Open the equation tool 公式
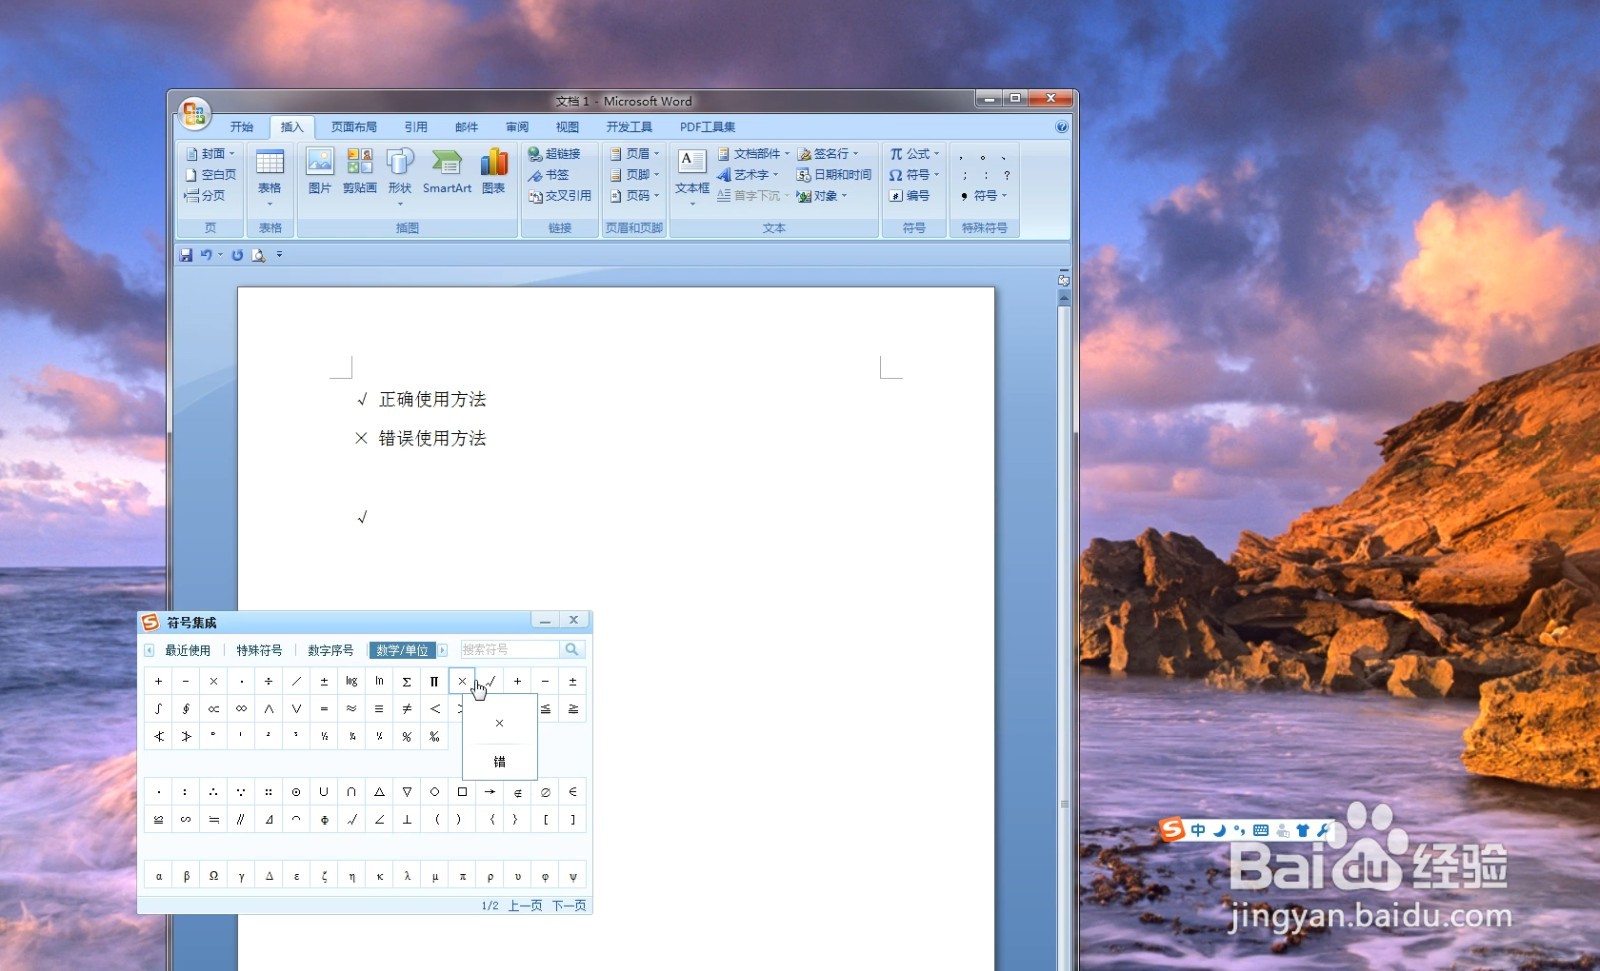This screenshot has width=1600, height=971. pos(911,153)
